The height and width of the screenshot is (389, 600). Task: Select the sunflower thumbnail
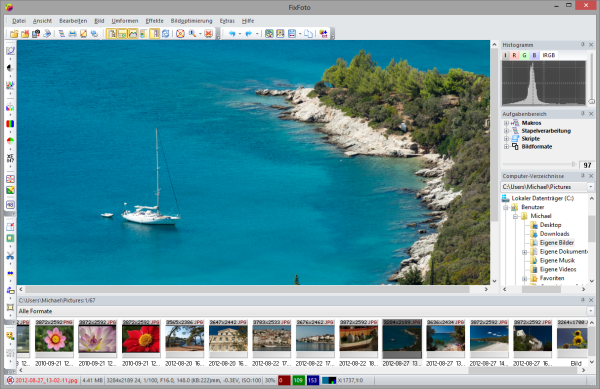tap(572, 339)
